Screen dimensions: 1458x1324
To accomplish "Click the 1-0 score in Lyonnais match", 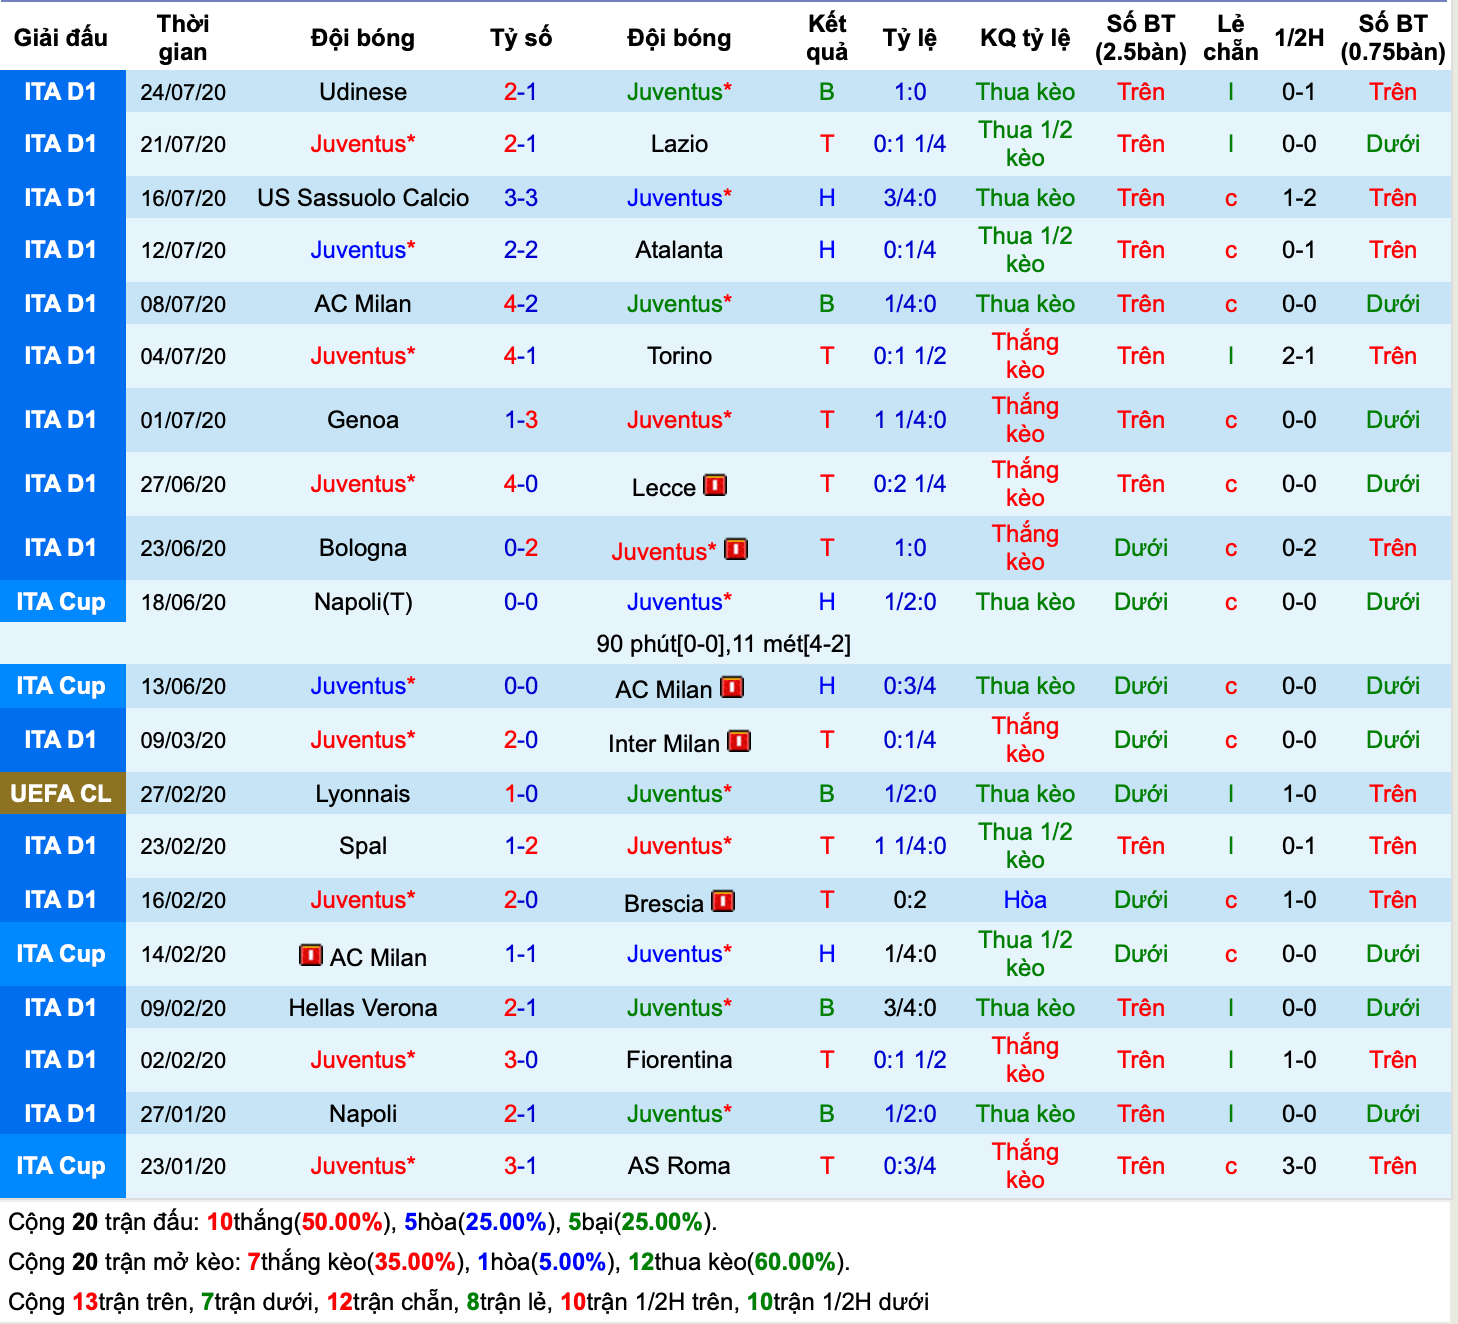I will pyautogui.click(x=521, y=794).
